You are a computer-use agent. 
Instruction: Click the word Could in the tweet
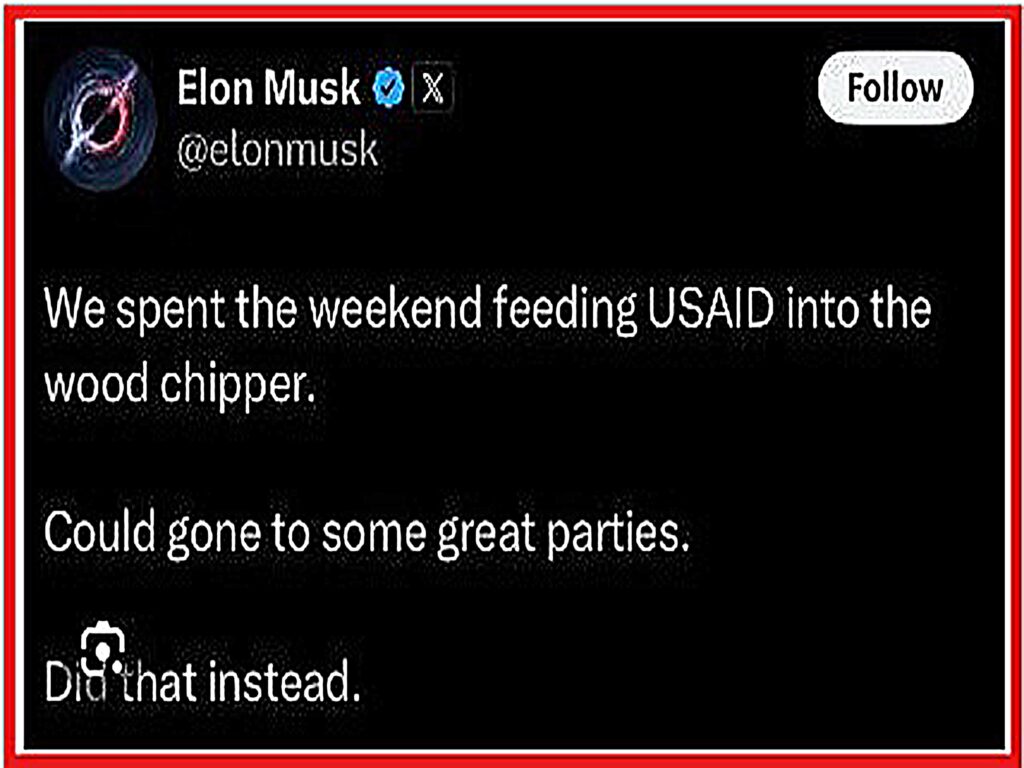[100, 531]
